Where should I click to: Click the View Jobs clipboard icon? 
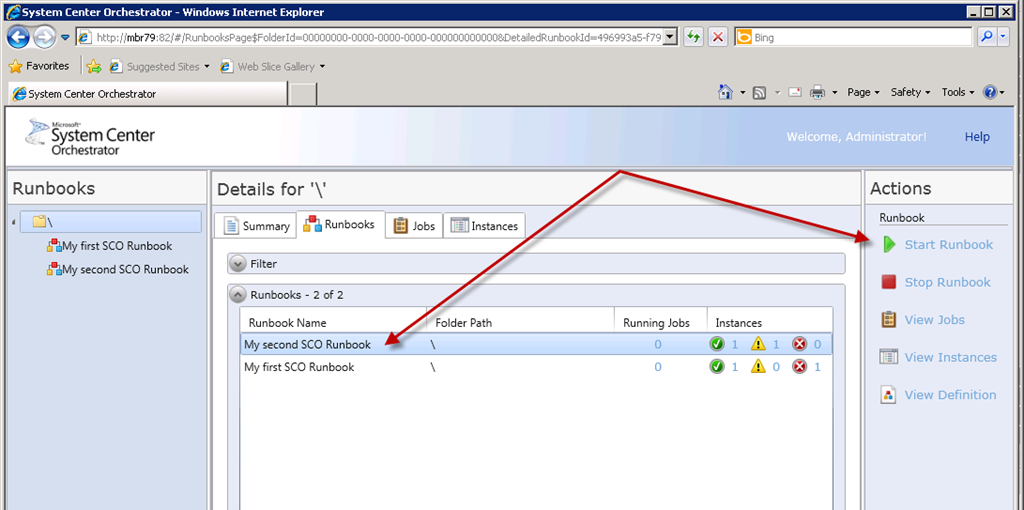coord(889,320)
